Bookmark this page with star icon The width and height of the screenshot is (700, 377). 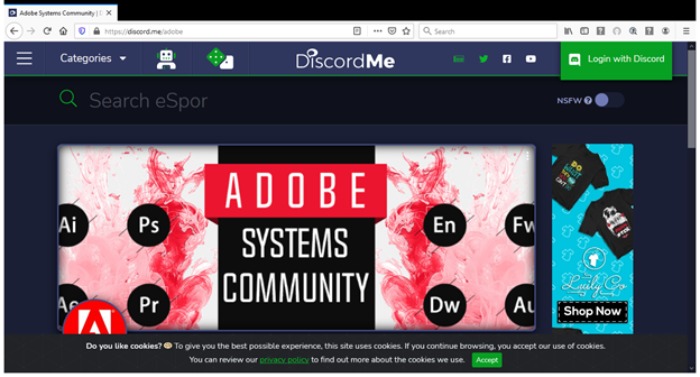click(406, 31)
